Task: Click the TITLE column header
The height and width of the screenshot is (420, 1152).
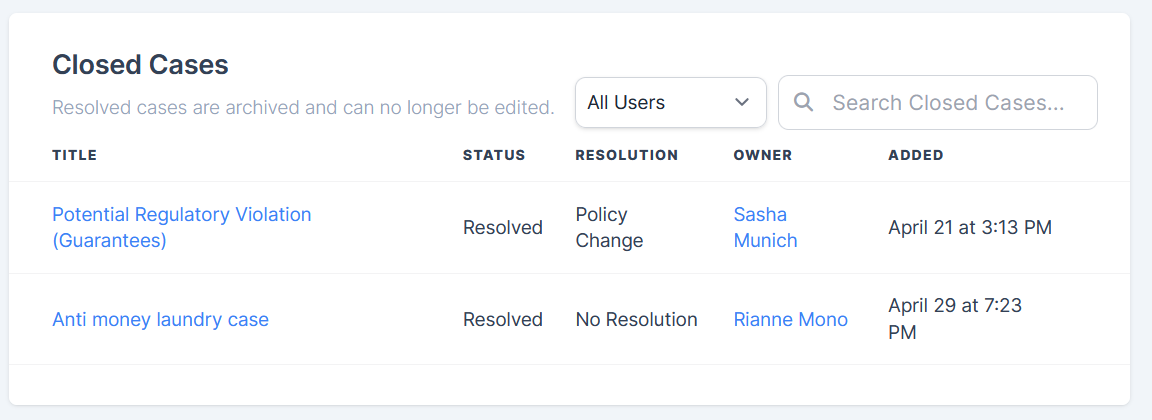Action: 74,155
